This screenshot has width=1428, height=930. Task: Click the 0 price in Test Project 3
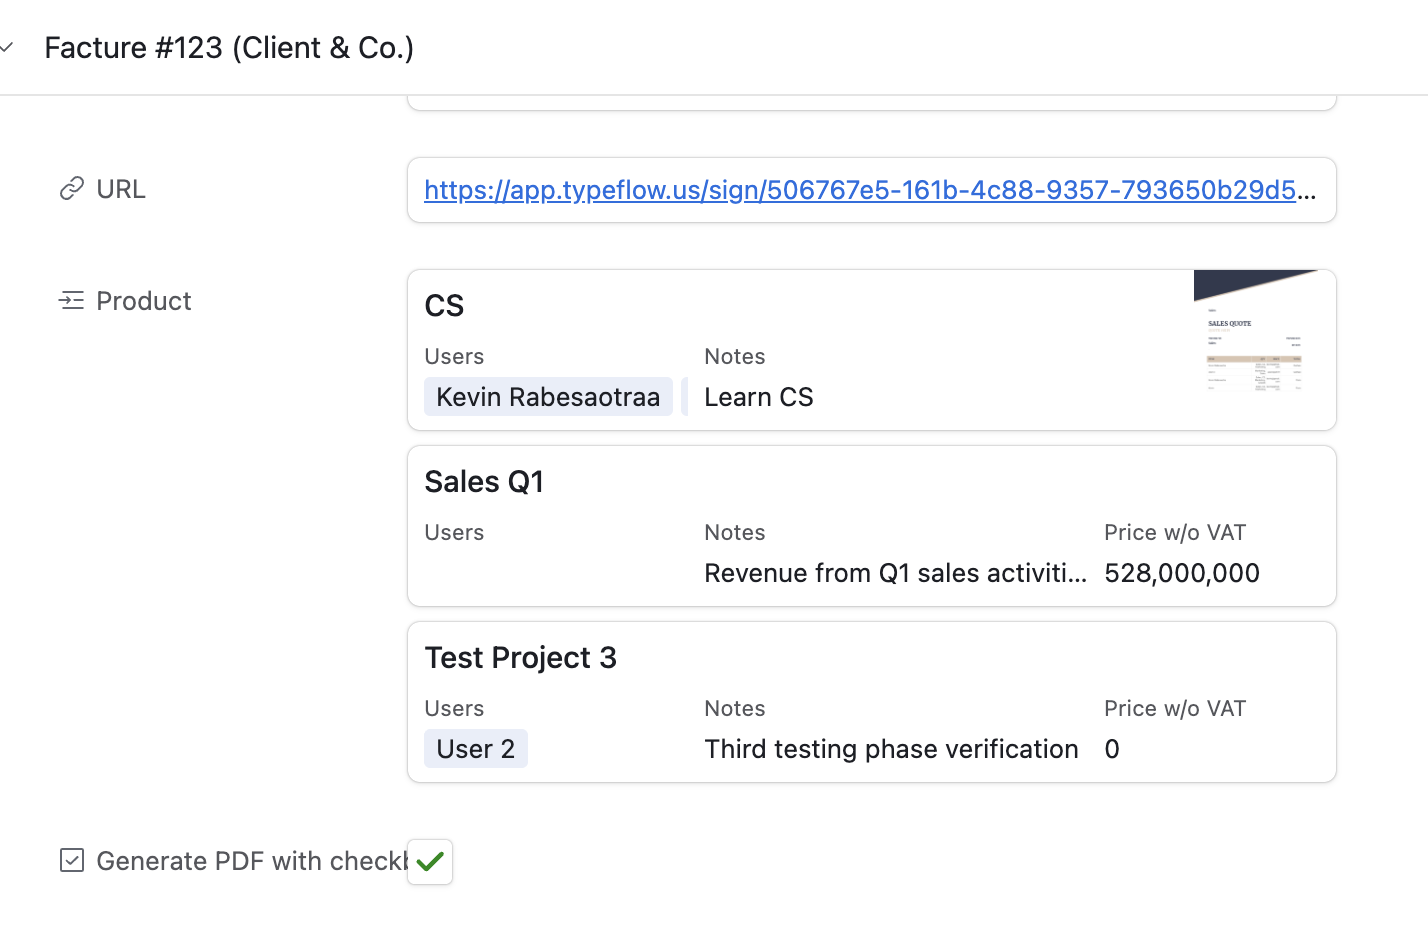click(x=1112, y=749)
